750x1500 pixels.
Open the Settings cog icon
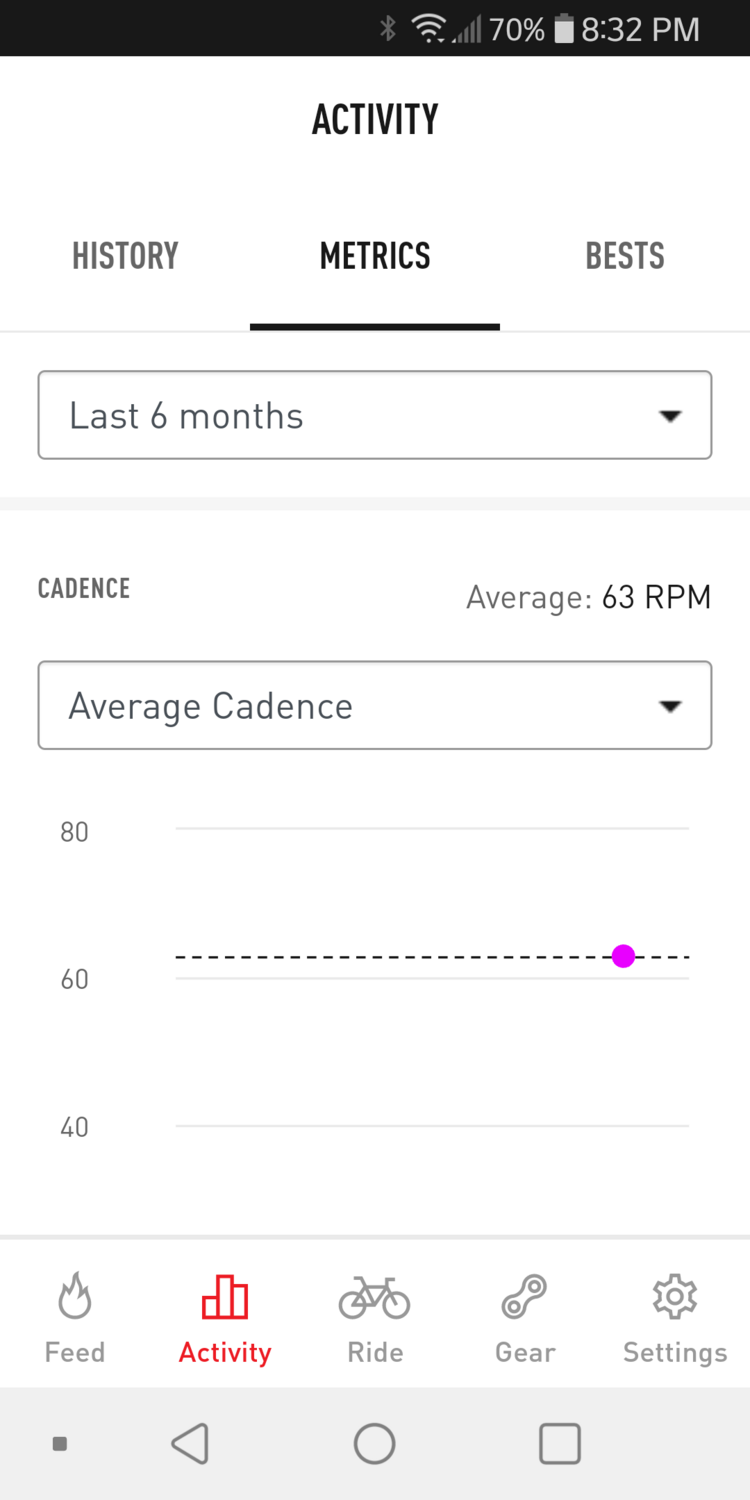pos(675,1297)
